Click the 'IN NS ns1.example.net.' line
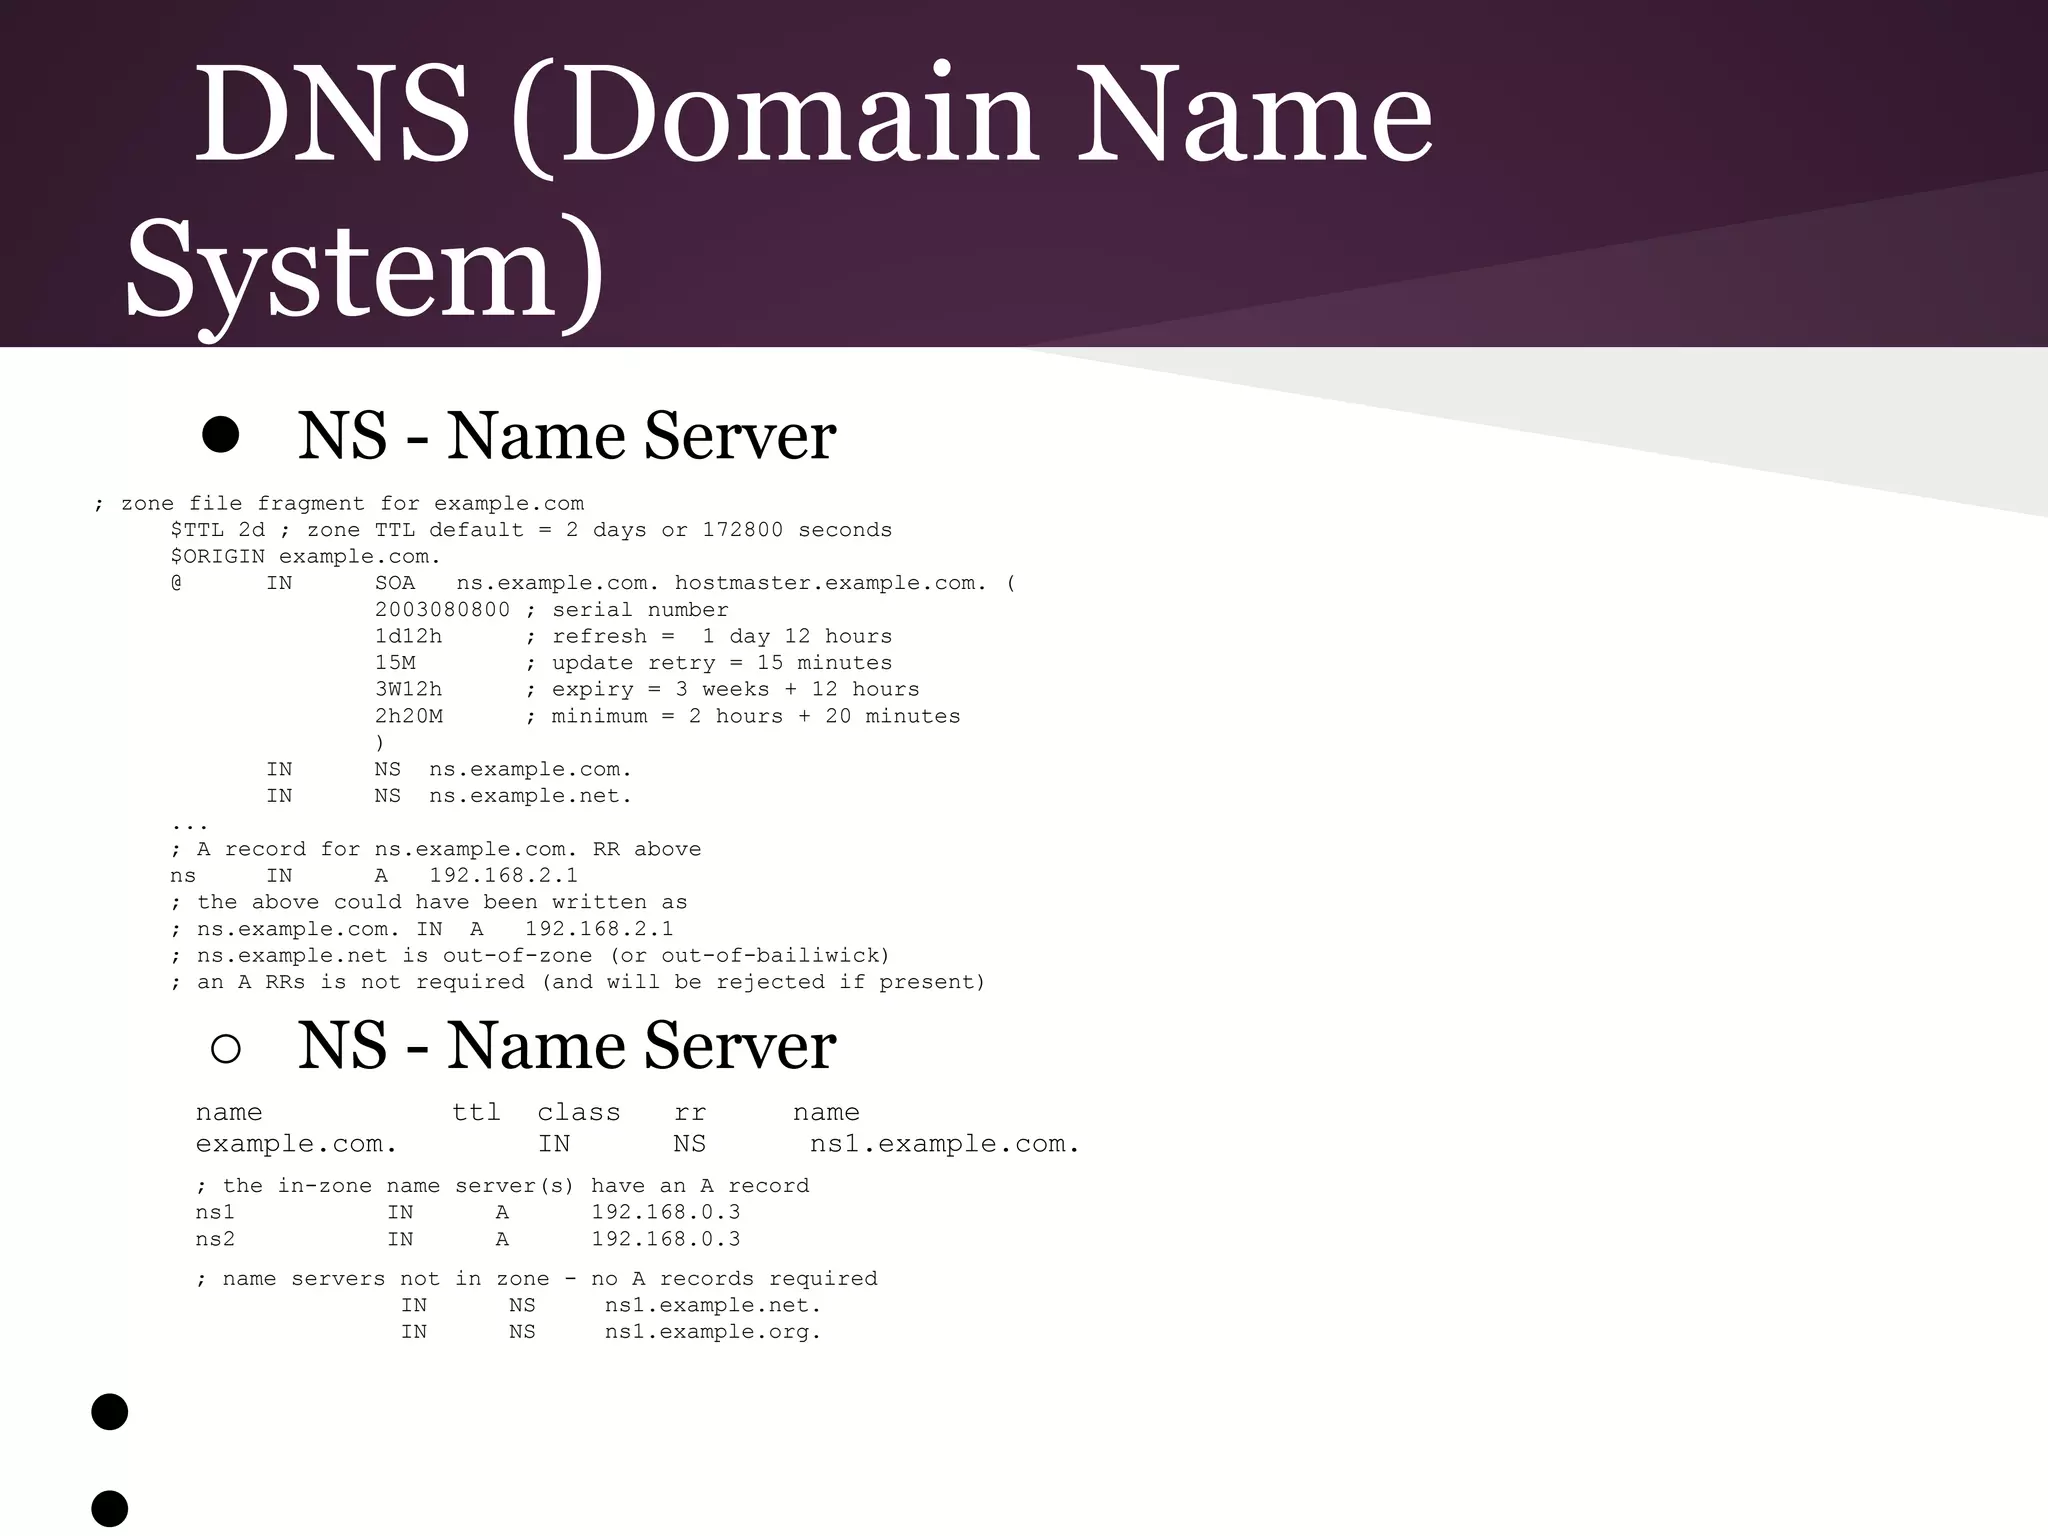 (x=611, y=1305)
